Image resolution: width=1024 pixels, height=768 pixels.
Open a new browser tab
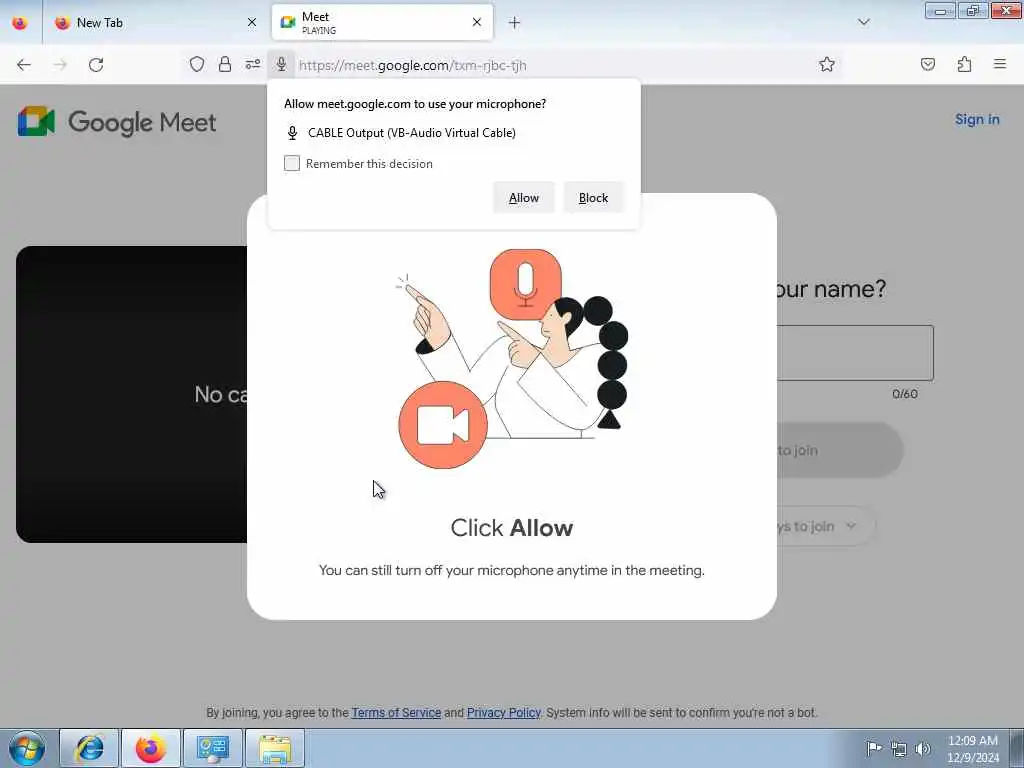point(515,23)
